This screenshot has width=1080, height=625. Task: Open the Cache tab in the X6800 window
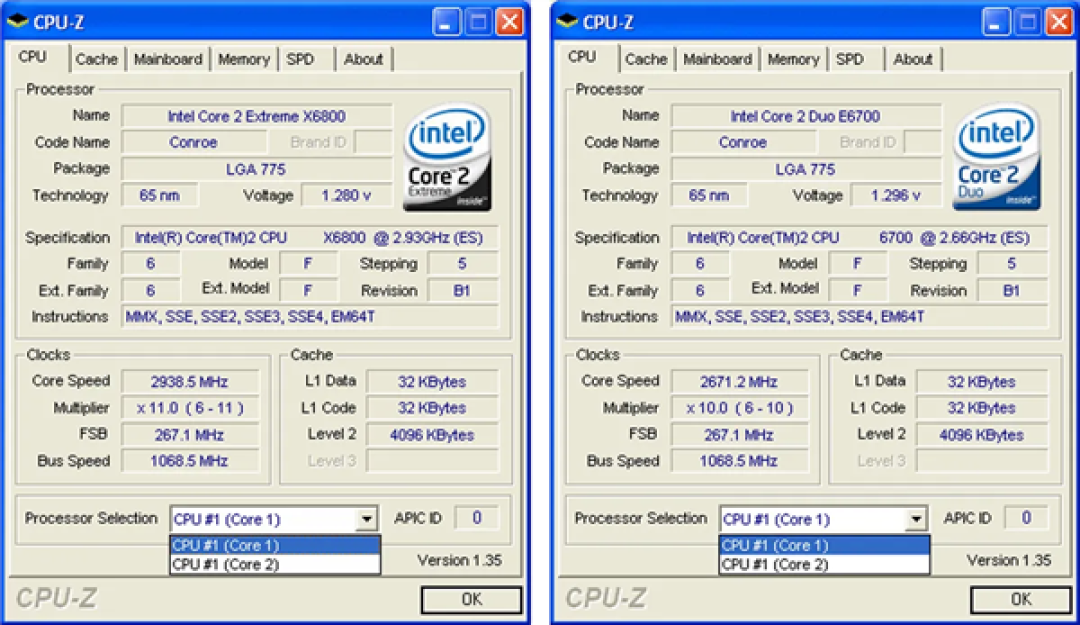(96, 59)
